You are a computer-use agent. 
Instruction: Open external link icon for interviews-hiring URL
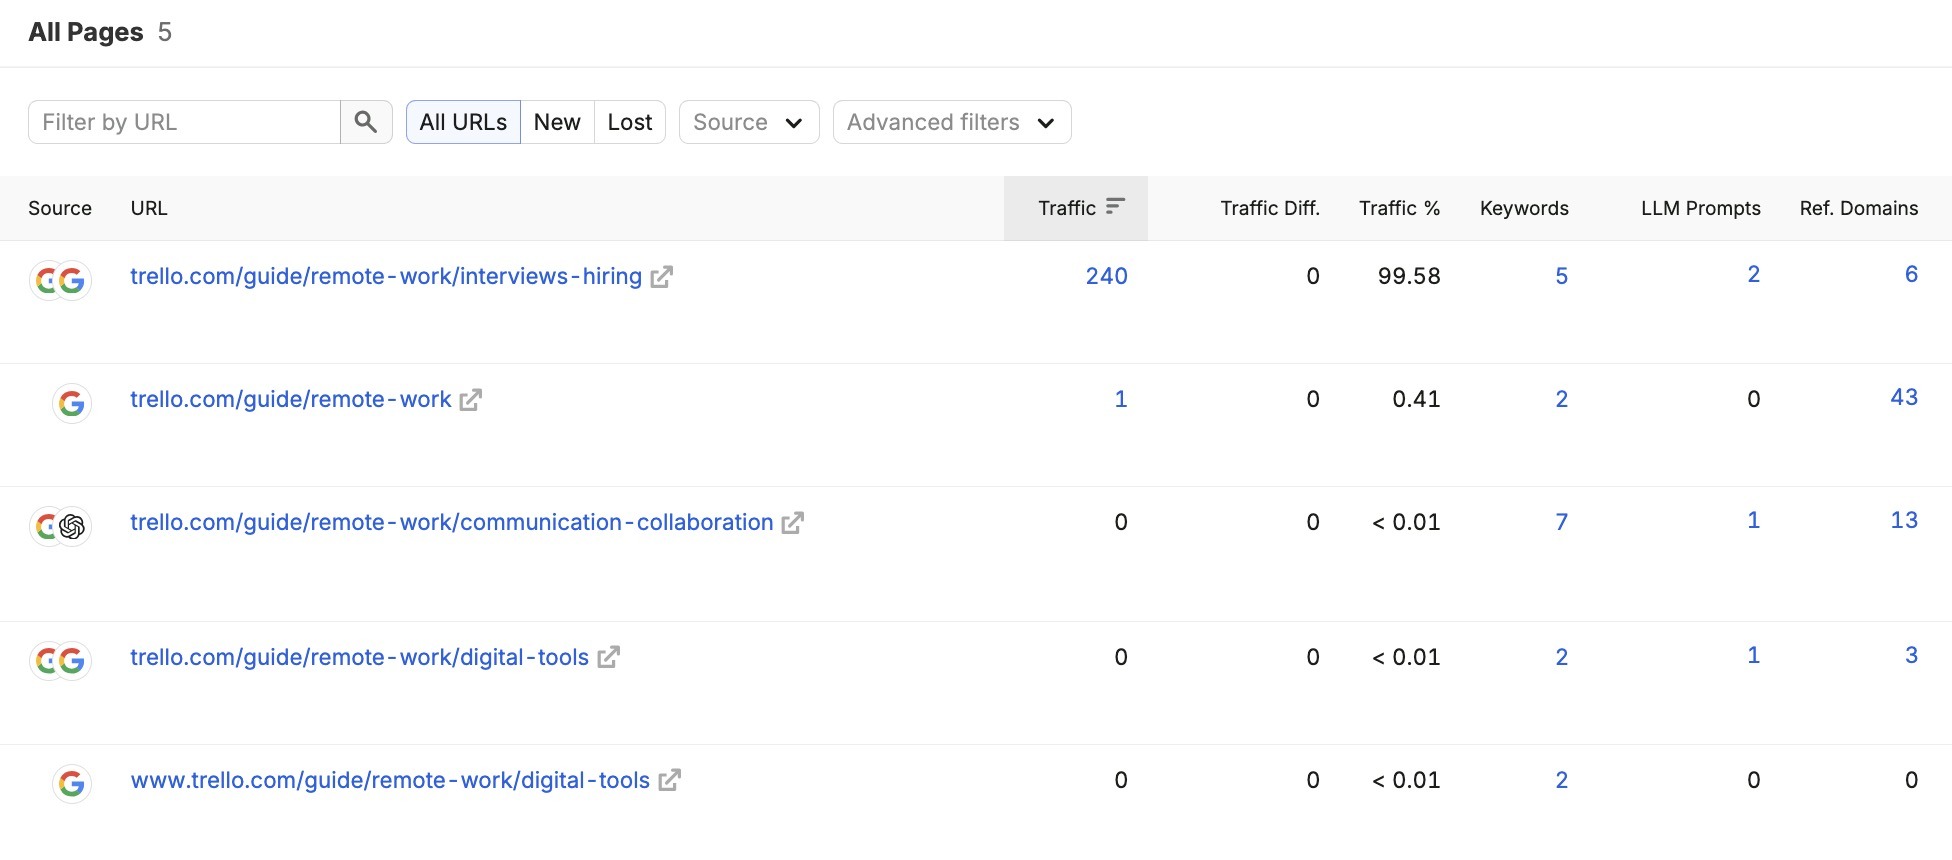tap(661, 277)
